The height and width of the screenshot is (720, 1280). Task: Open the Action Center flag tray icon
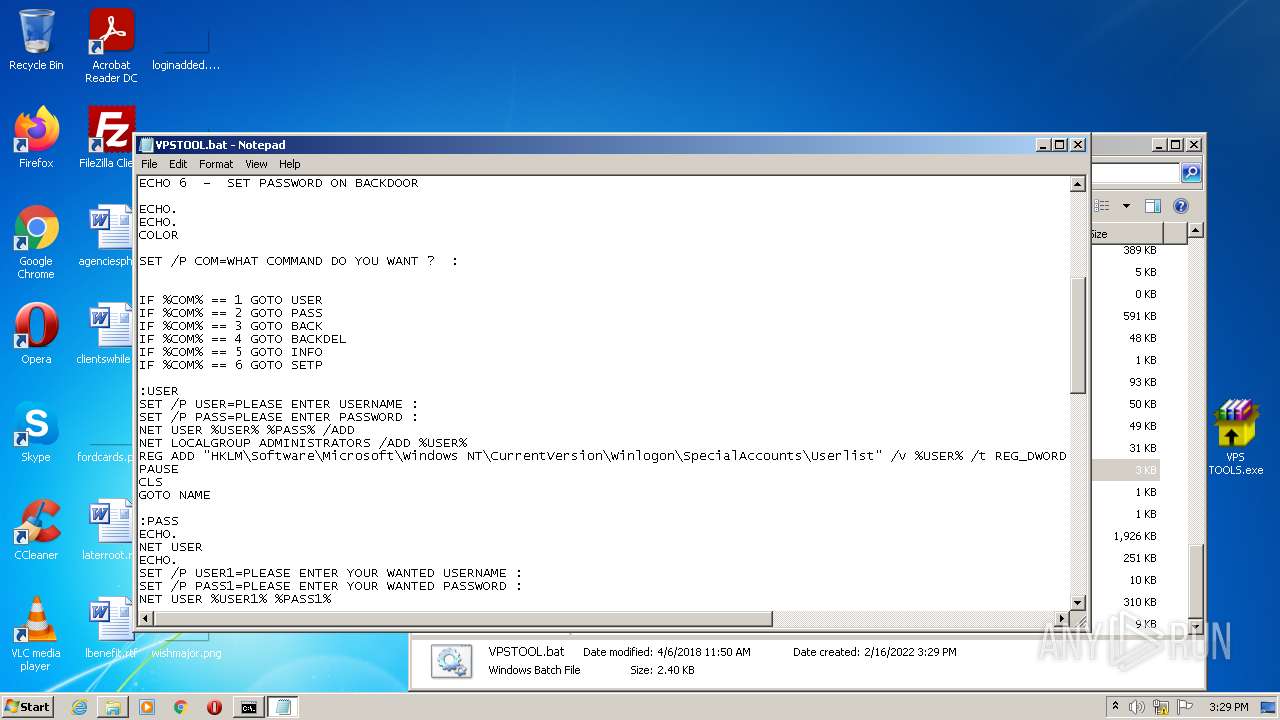(1185, 707)
